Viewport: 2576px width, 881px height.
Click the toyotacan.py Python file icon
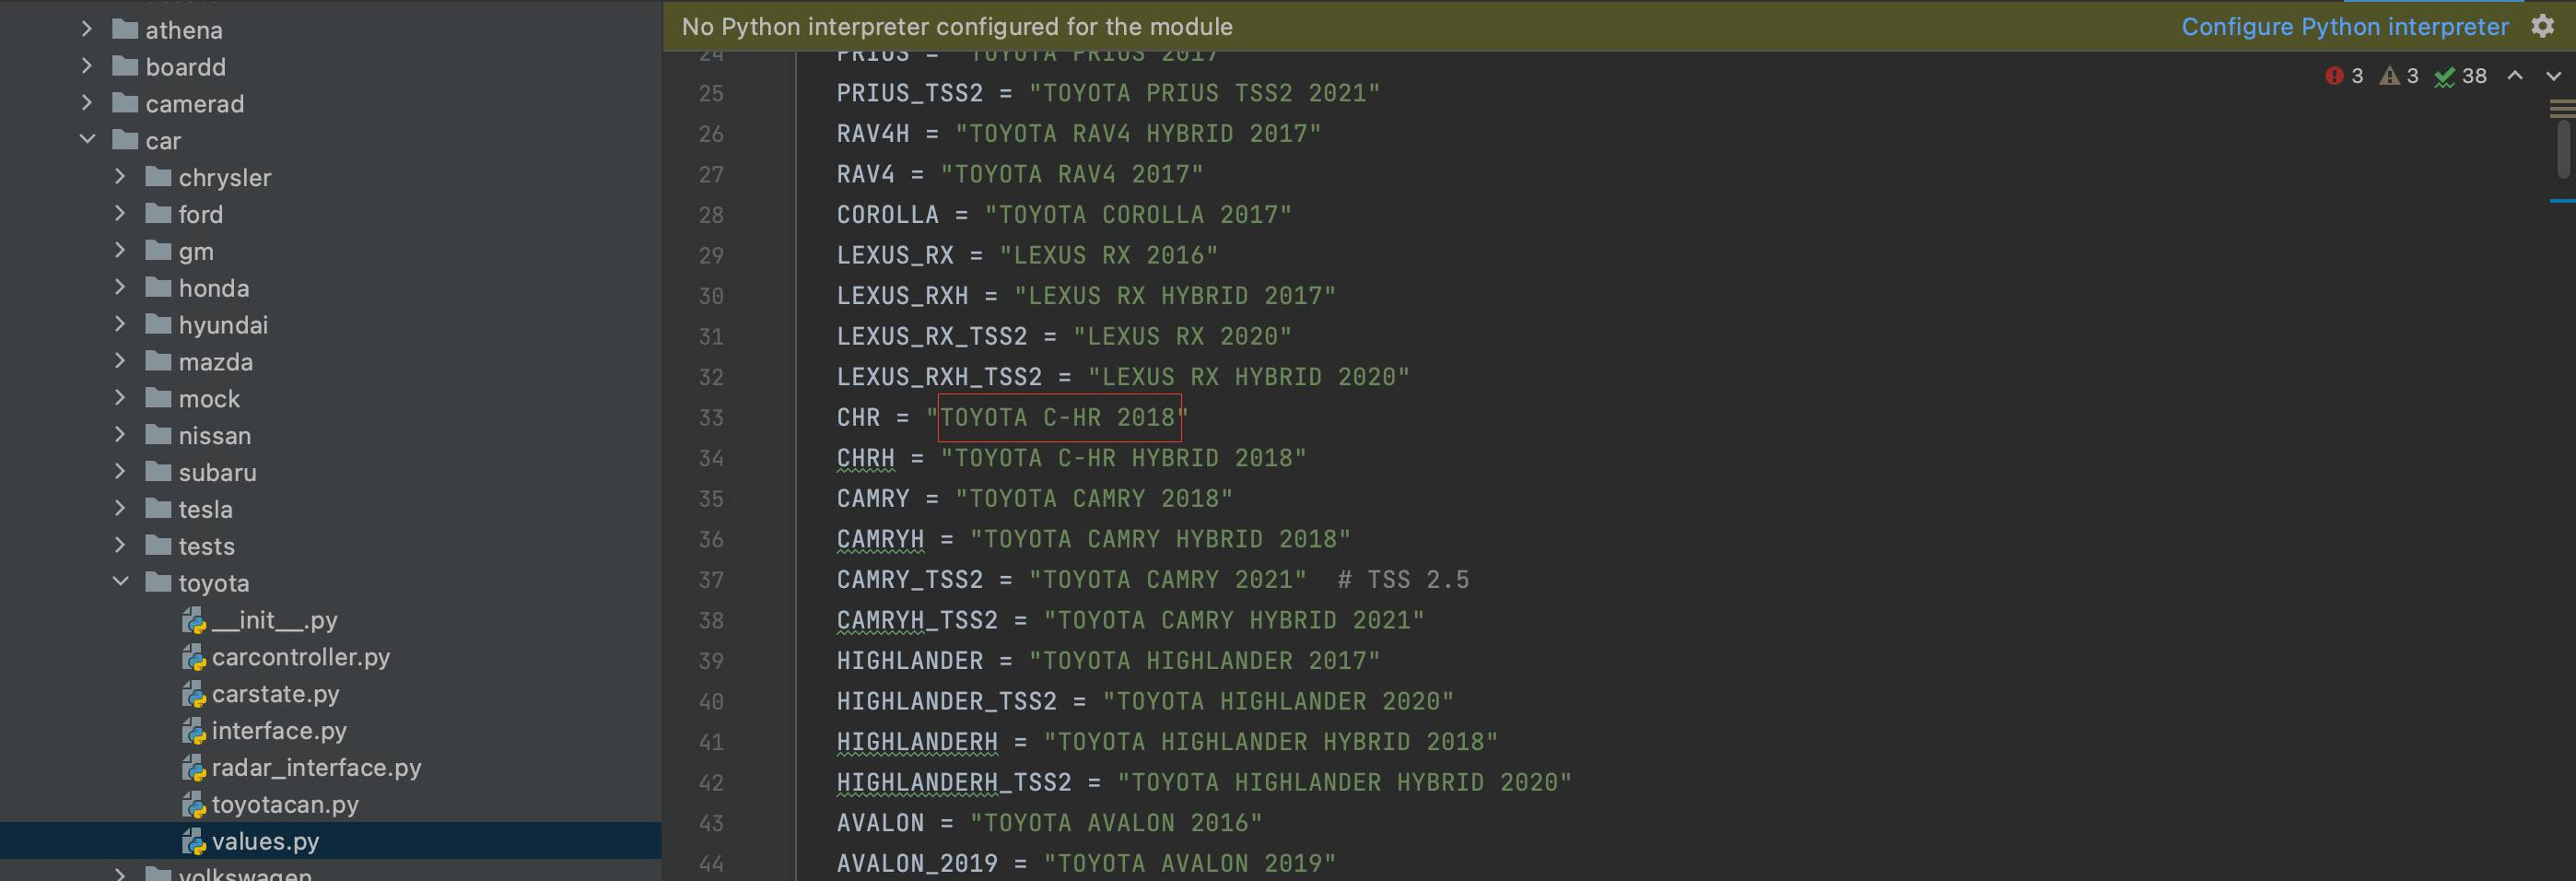[193, 806]
